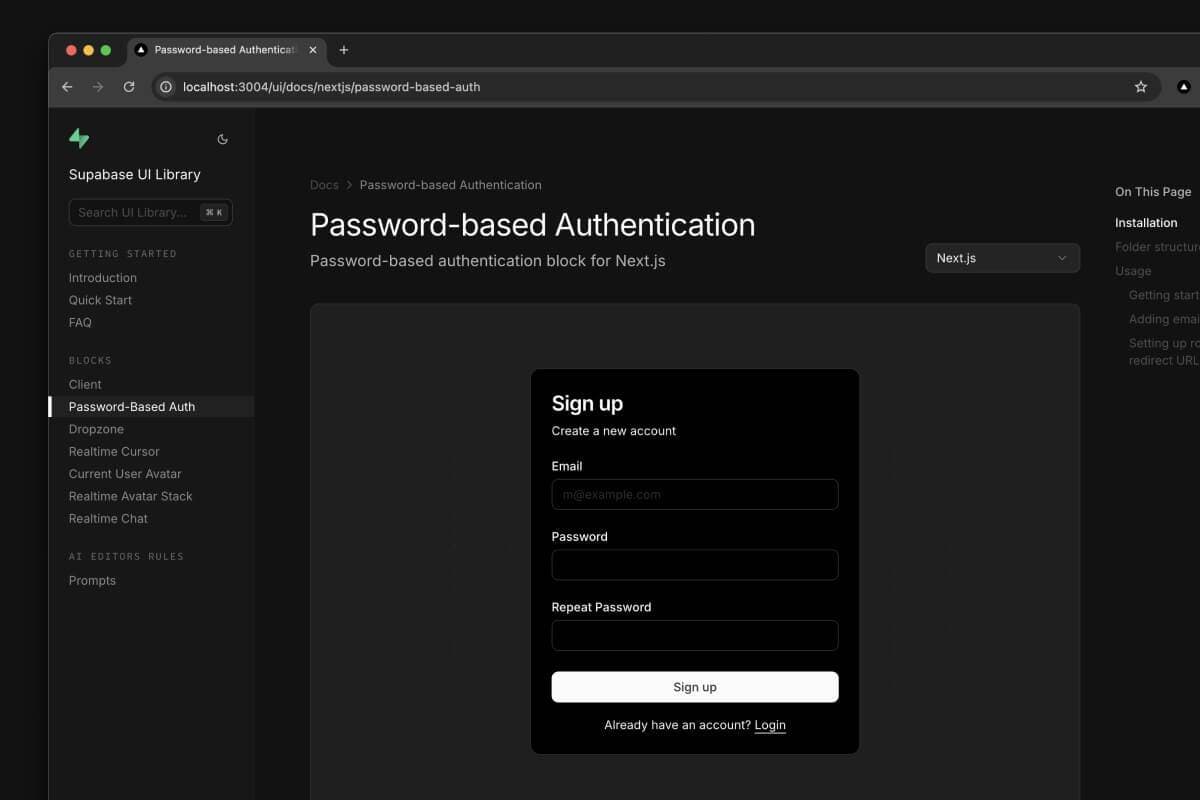Toggle dark mode with the moon icon
This screenshot has width=1200, height=800.
222,138
